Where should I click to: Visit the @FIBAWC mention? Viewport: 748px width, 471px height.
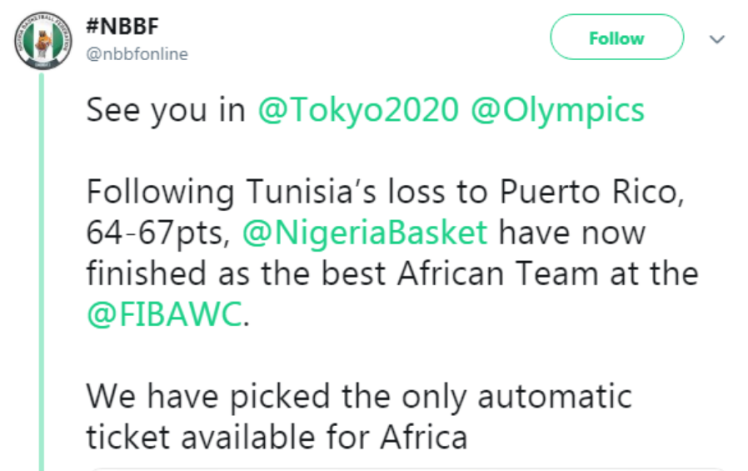[165, 314]
